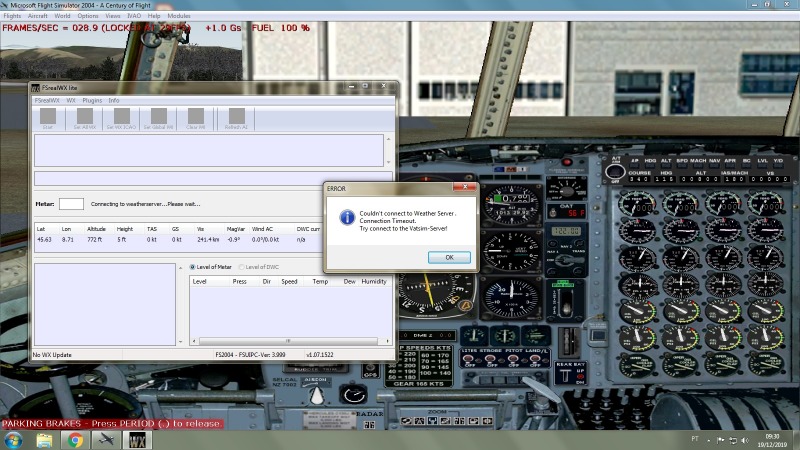
Task: Select the Level of Metar radio button
Action: pyautogui.click(x=192, y=267)
